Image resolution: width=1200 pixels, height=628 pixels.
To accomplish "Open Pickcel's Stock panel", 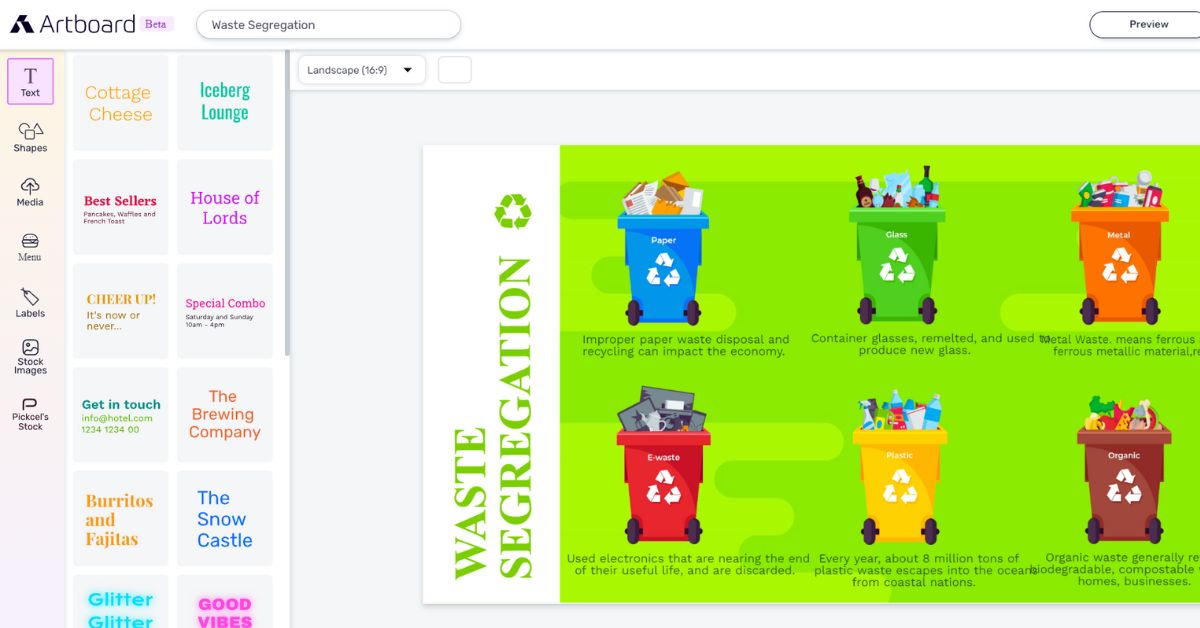I will 30,413.
